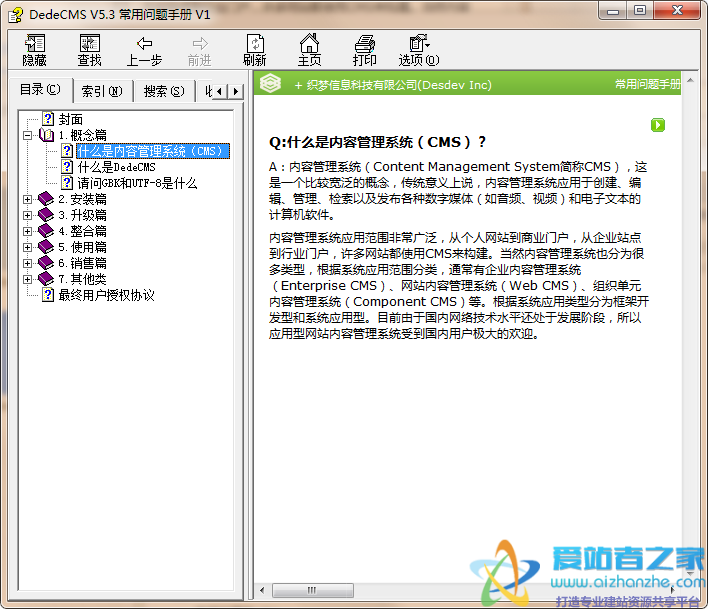Select the 封面 tree item
The width and height of the screenshot is (708, 609).
(x=71, y=119)
